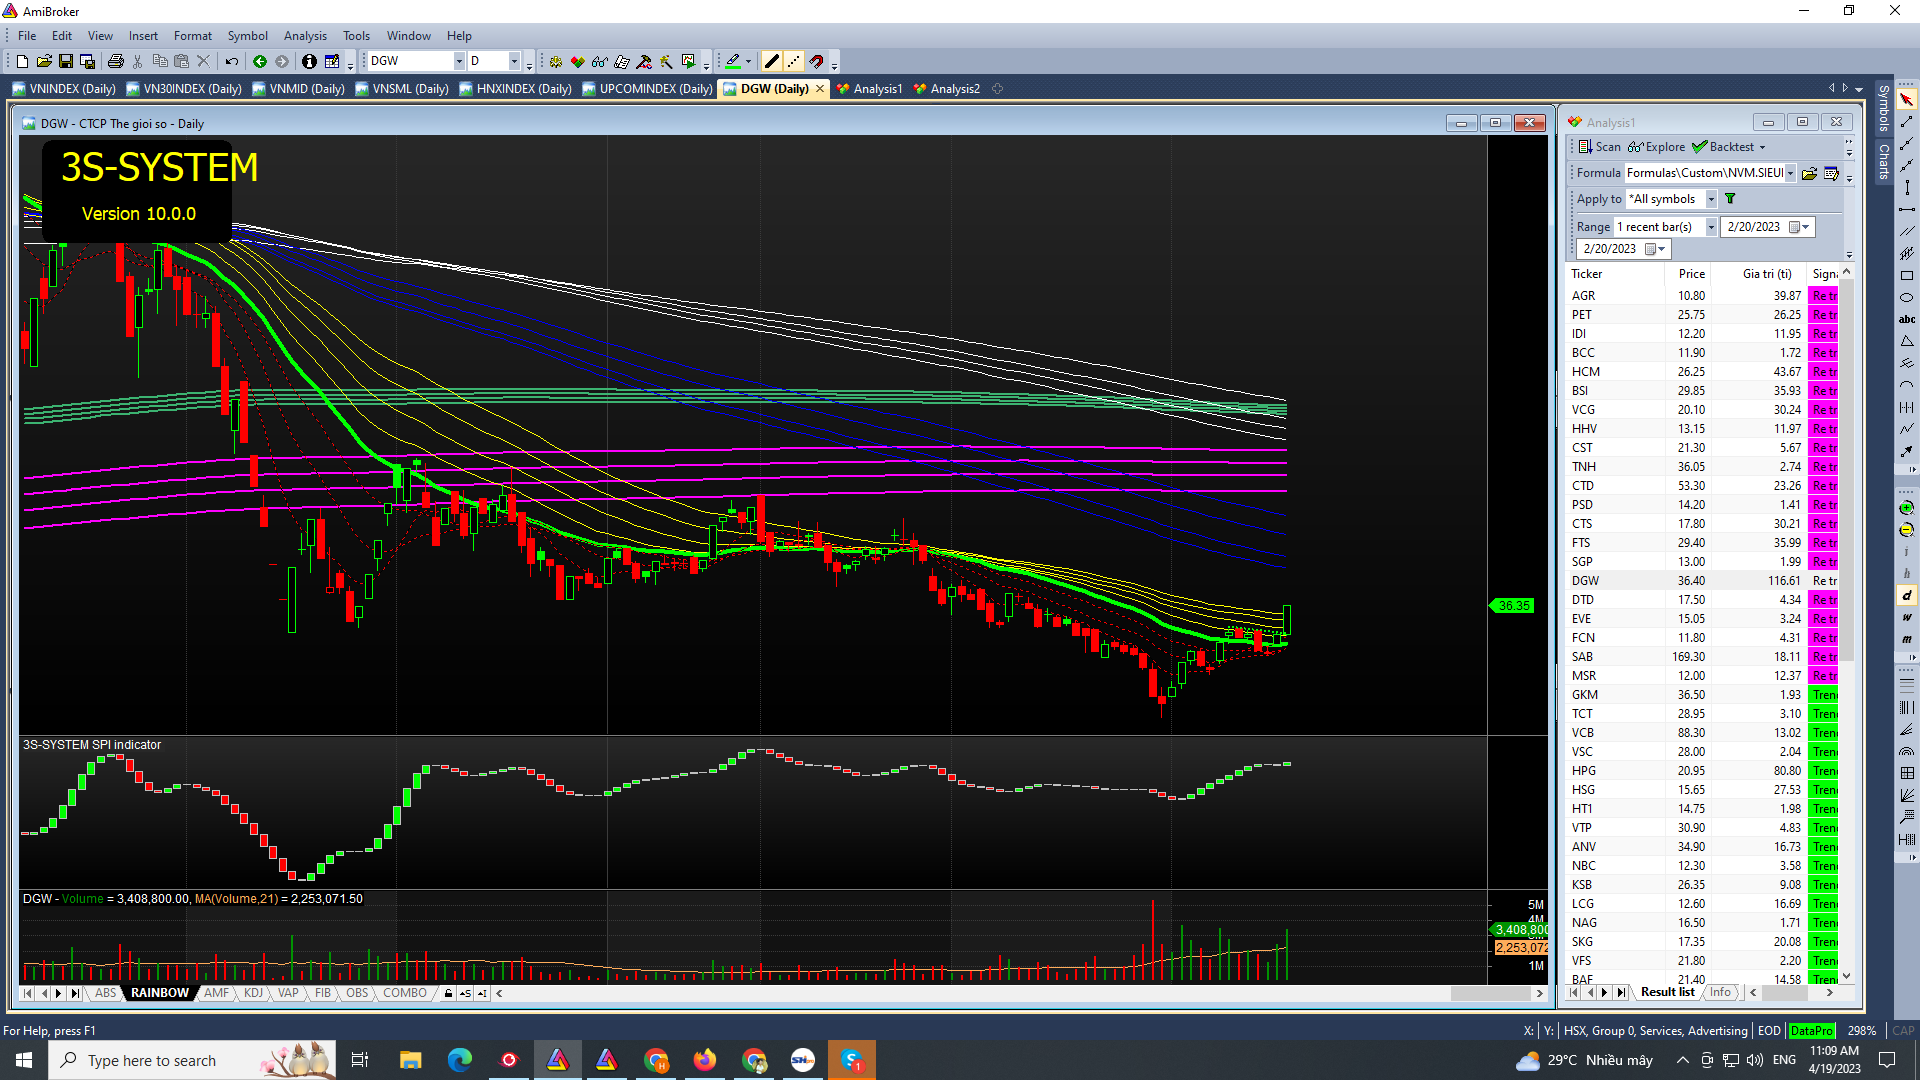Click the Explore button
The height and width of the screenshot is (1080, 1920).
(x=1657, y=147)
